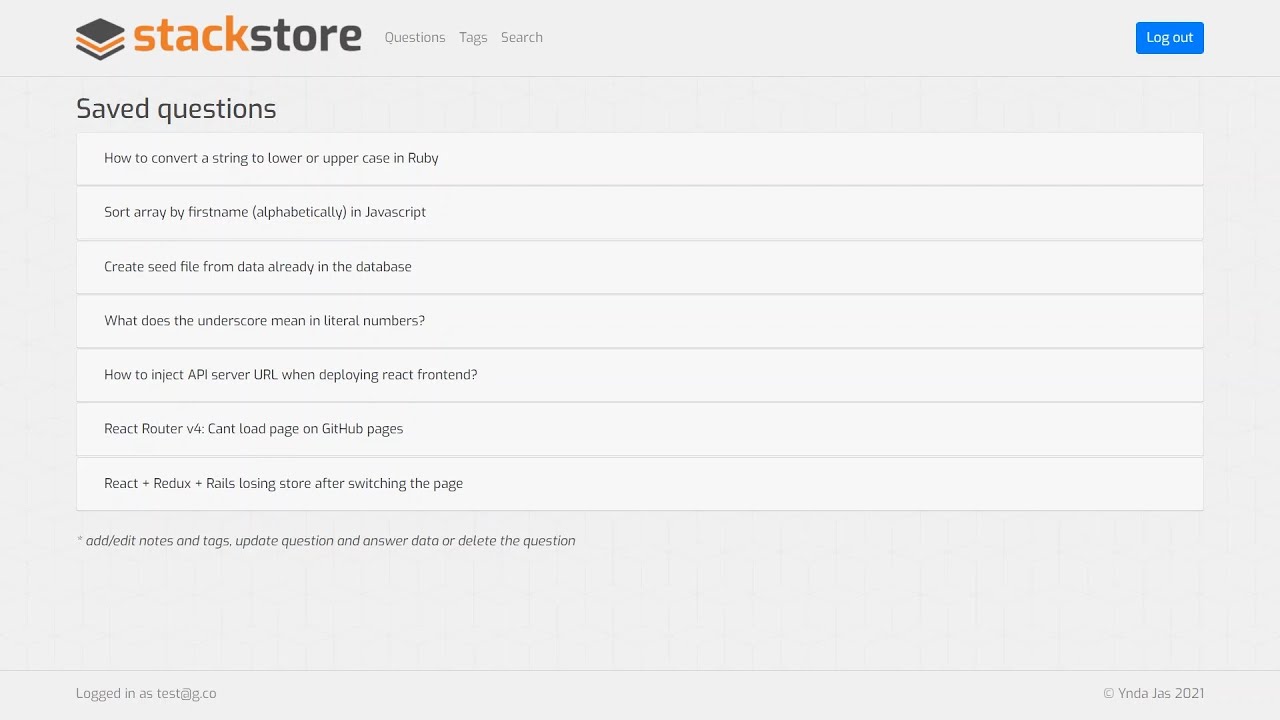The height and width of the screenshot is (720, 1280).
Task: Click the stackstore wordmark text
Action: coord(247,36)
